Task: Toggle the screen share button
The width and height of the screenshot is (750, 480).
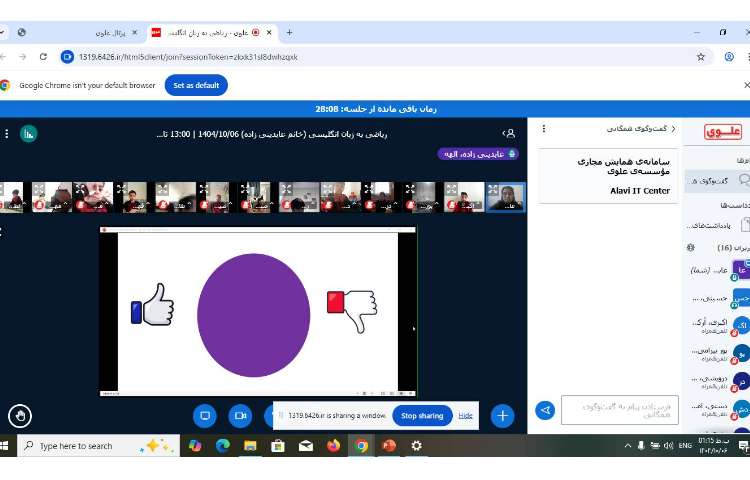Action: pos(205,415)
